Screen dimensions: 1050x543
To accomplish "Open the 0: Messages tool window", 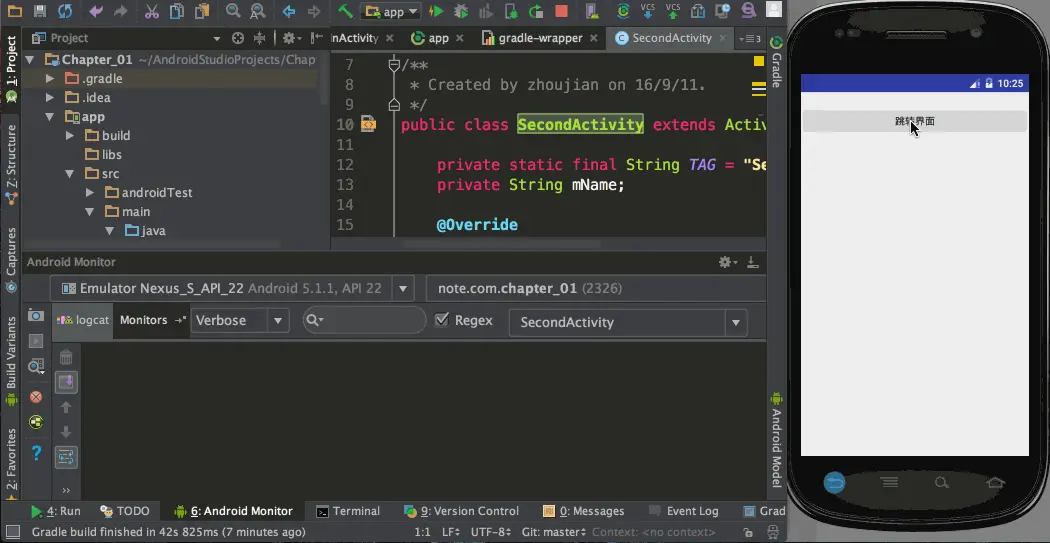I will pos(584,511).
